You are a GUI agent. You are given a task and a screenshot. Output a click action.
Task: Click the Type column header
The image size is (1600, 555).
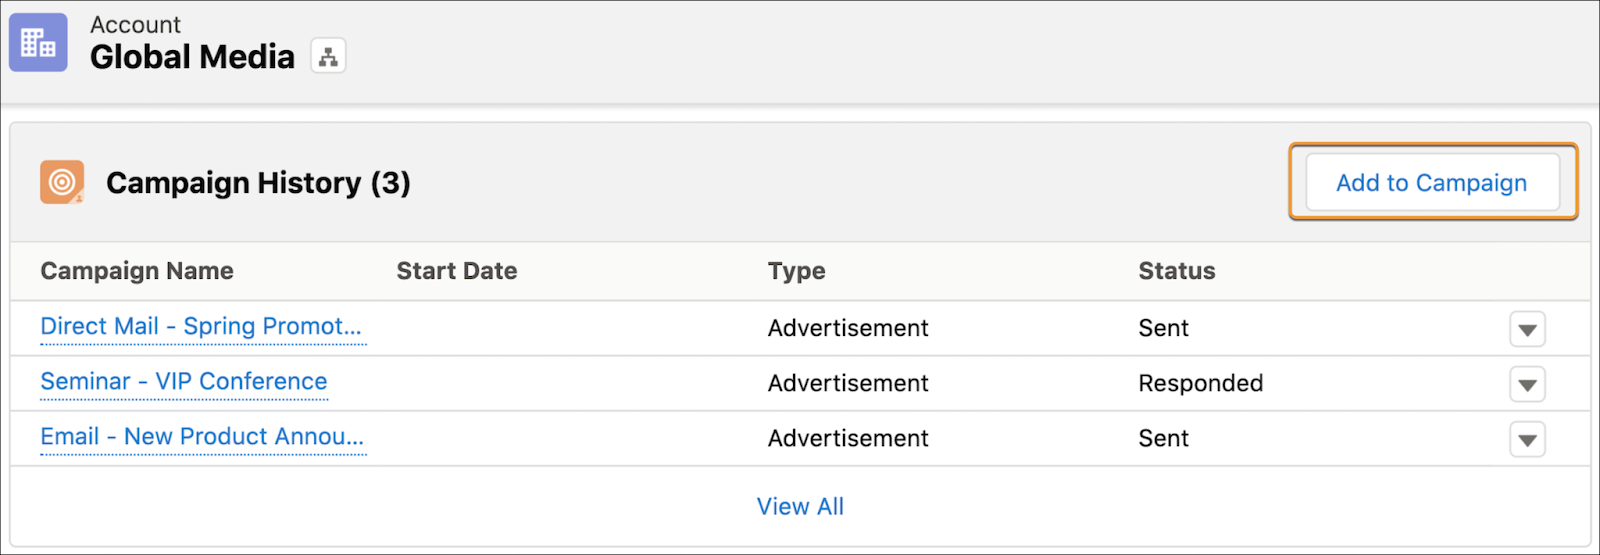pos(797,271)
